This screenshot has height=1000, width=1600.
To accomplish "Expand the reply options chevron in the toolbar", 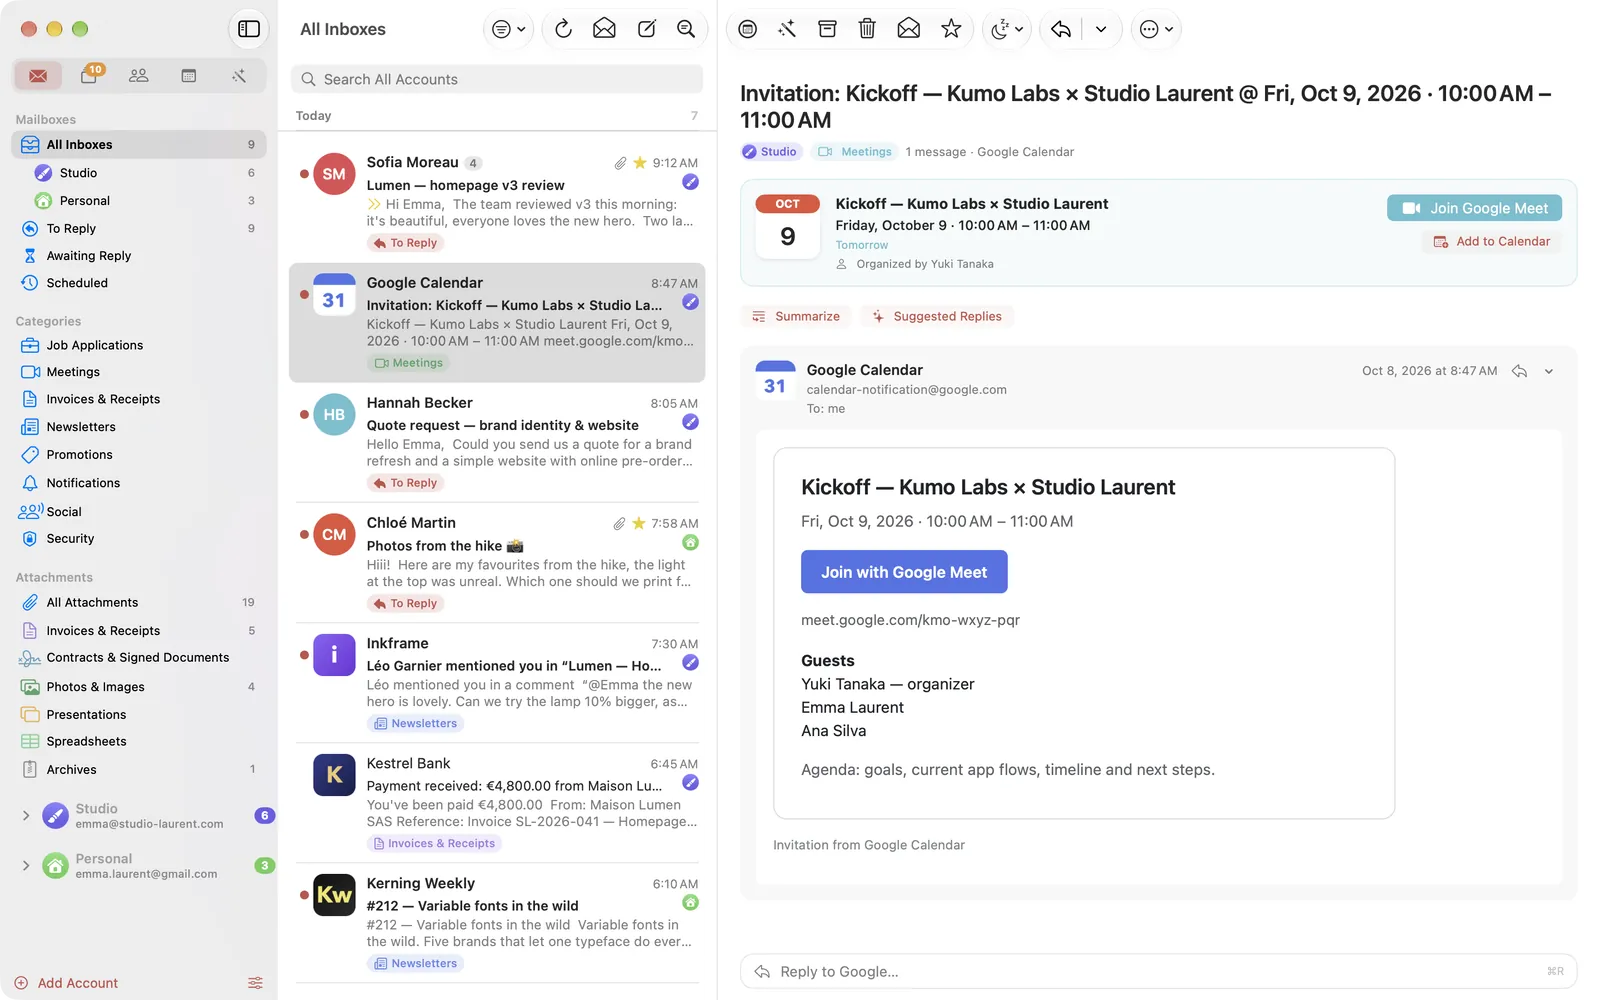I will tap(1101, 29).
